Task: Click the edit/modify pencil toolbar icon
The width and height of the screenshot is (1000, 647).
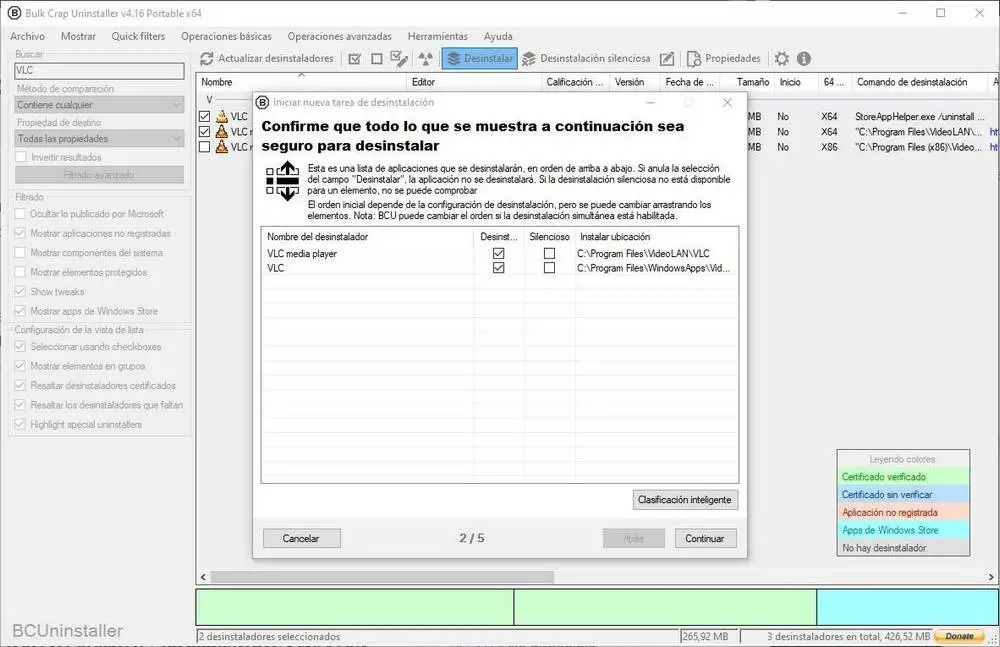Action: click(x=667, y=59)
